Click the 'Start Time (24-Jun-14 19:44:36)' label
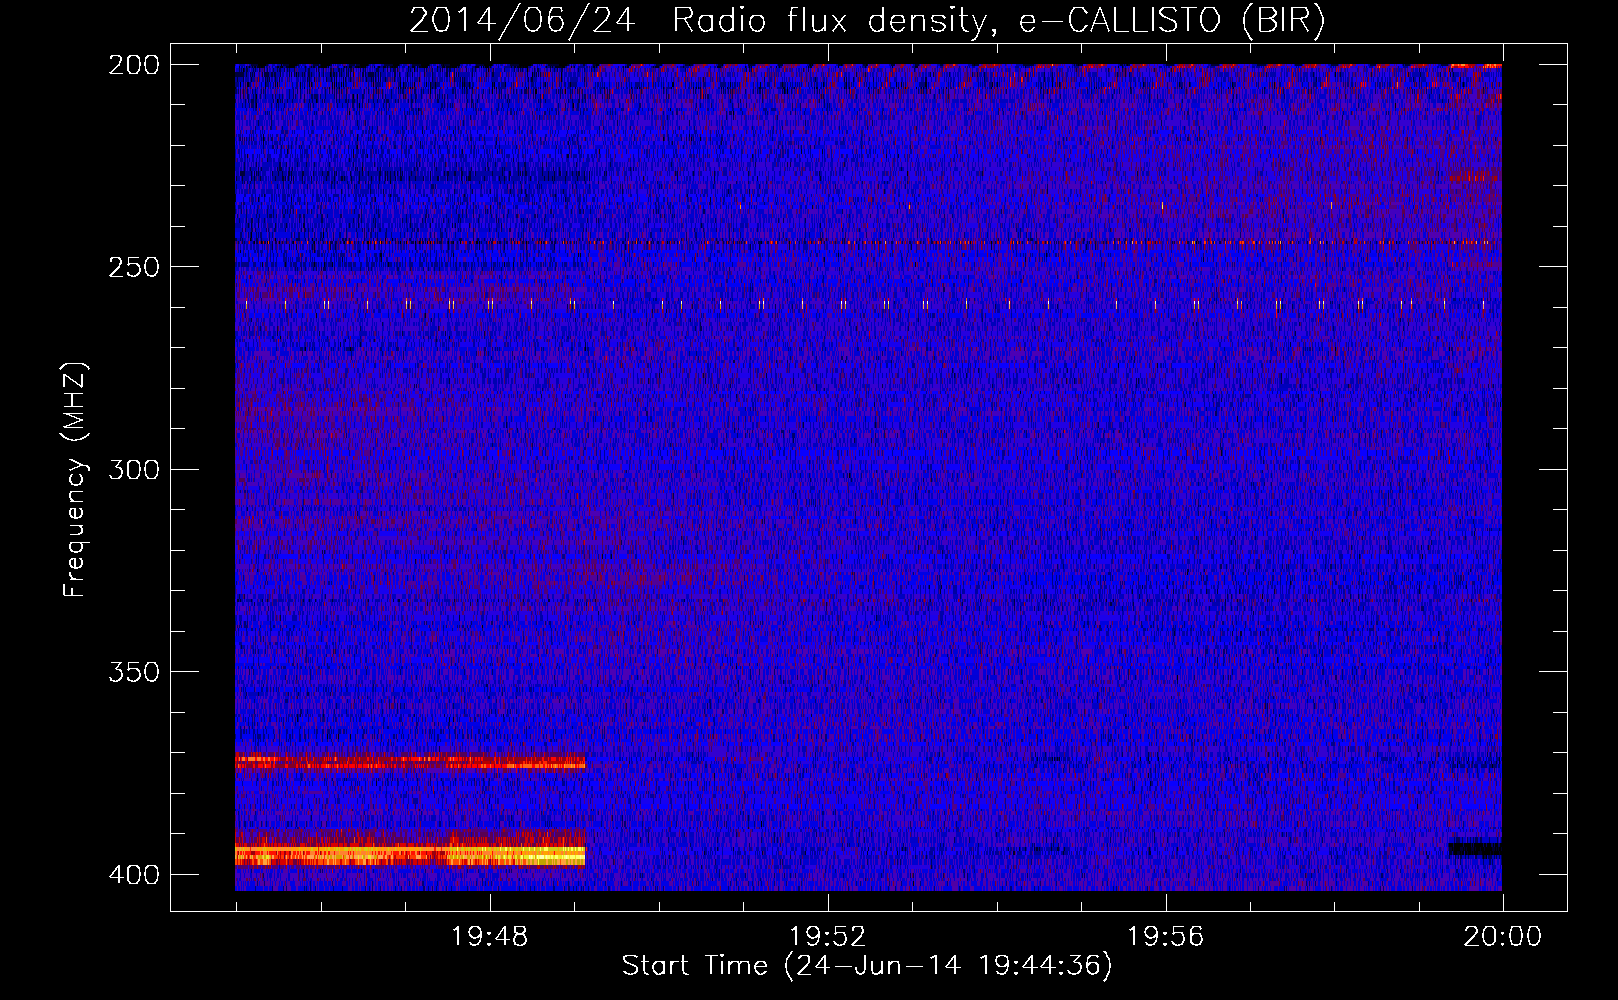Image resolution: width=1618 pixels, height=1000 pixels. point(867,966)
